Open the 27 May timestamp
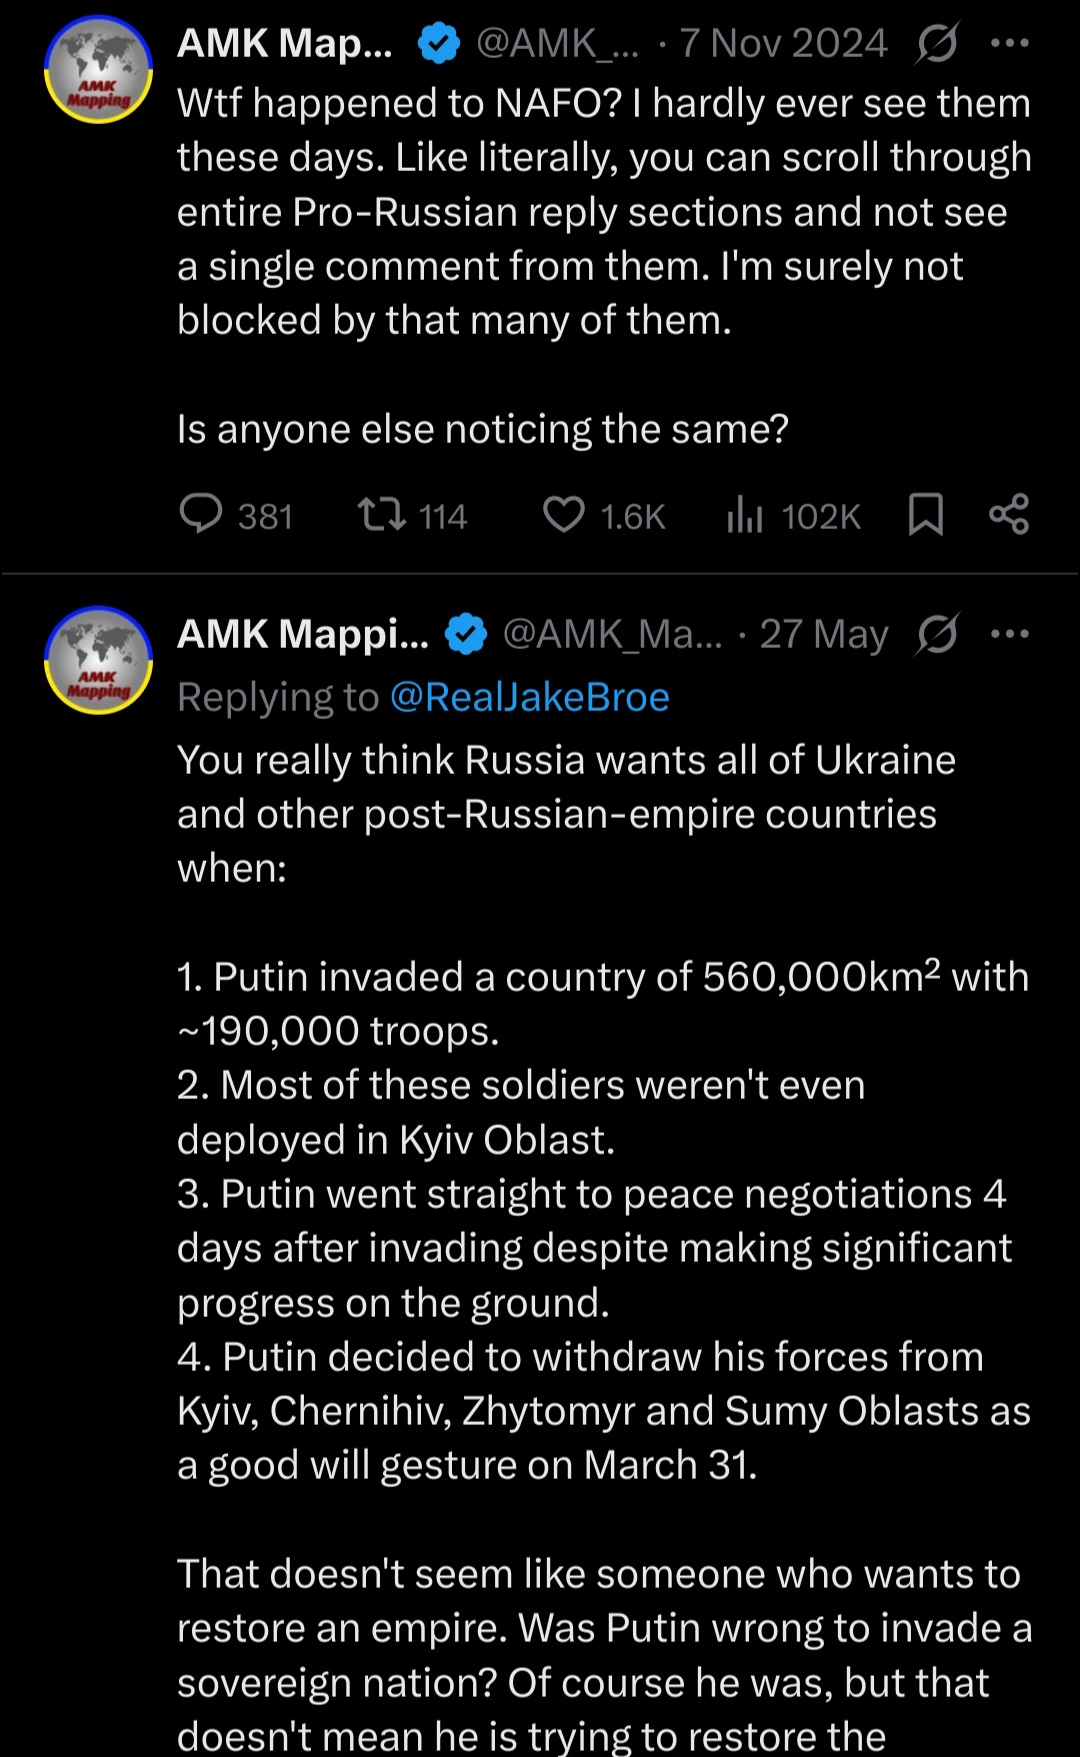The width and height of the screenshot is (1080, 1757). (824, 634)
